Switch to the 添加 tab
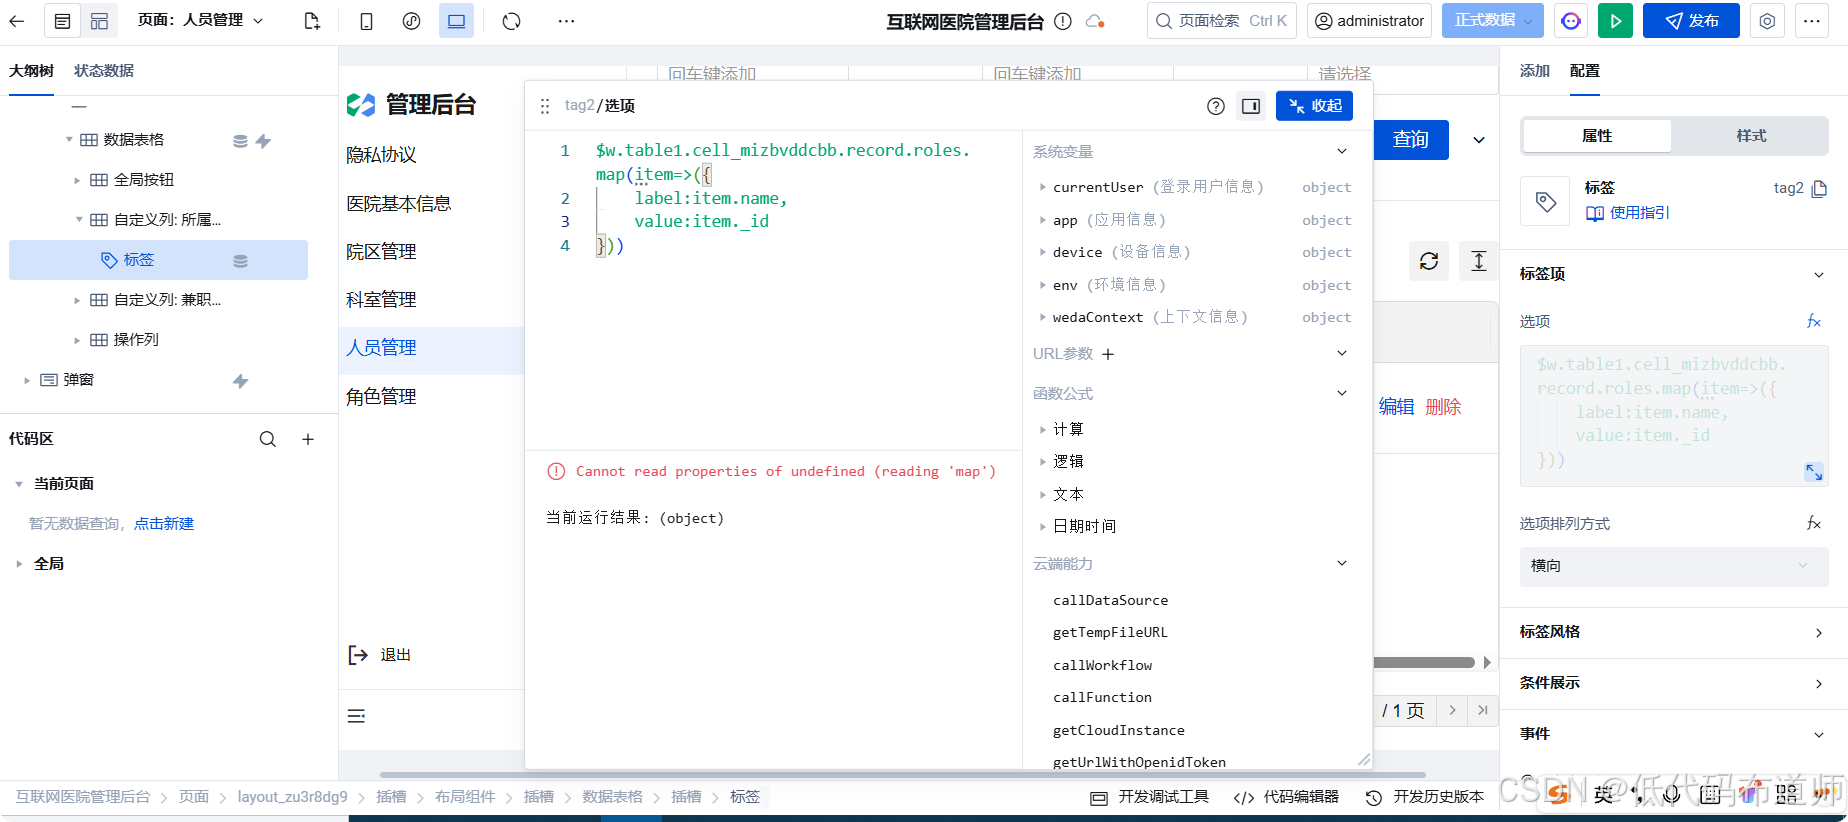1848x822 pixels. pyautogui.click(x=1534, y=71)
